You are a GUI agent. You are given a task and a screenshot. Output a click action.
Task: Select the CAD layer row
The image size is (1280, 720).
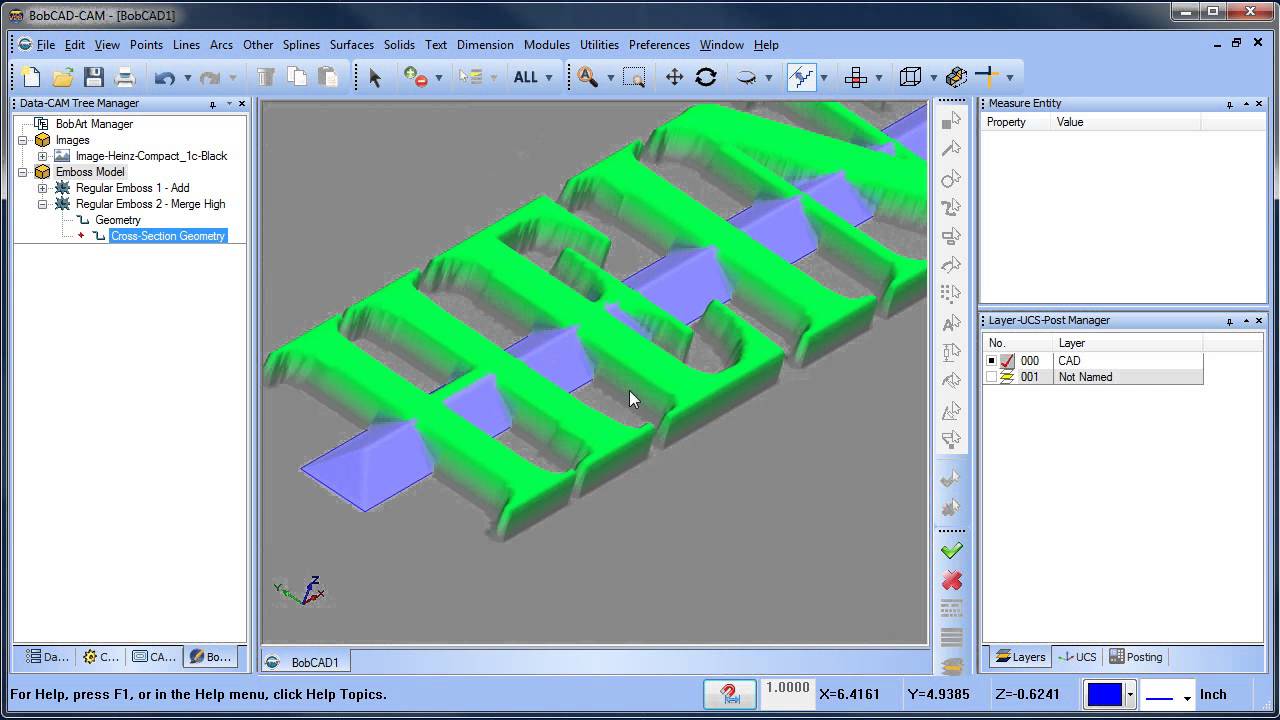tap(1093, 361)
